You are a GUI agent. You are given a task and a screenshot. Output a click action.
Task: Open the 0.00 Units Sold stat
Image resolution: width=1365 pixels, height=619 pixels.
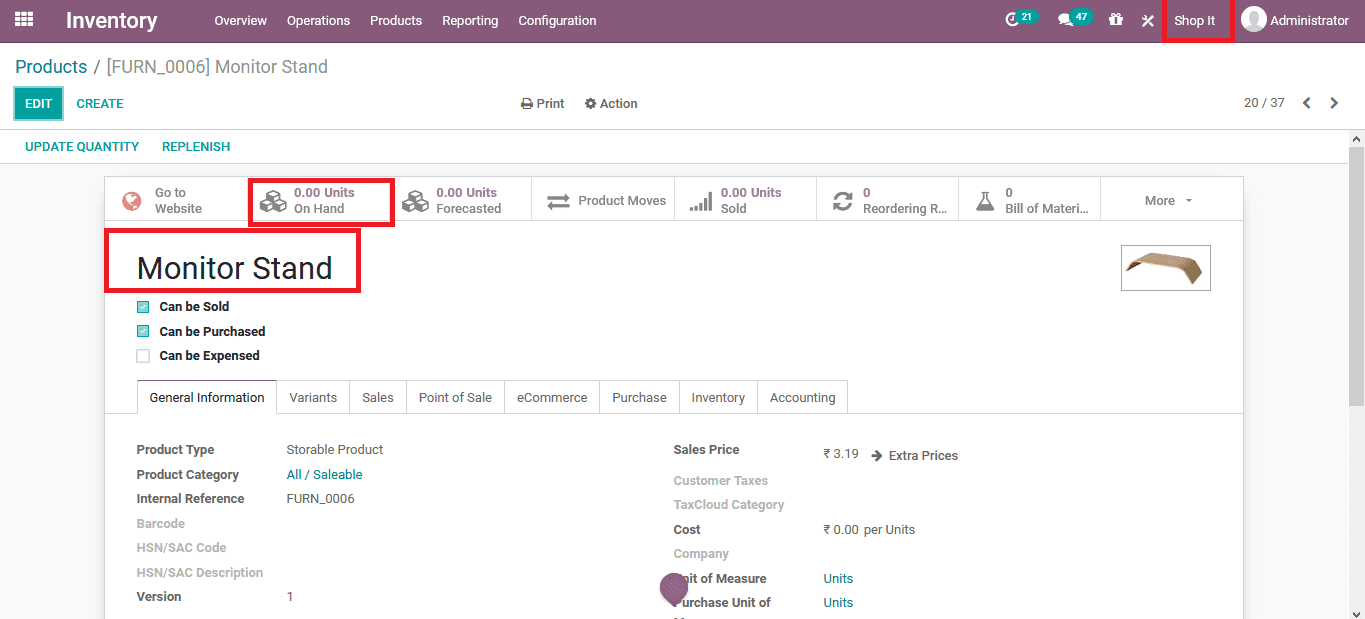746,201
